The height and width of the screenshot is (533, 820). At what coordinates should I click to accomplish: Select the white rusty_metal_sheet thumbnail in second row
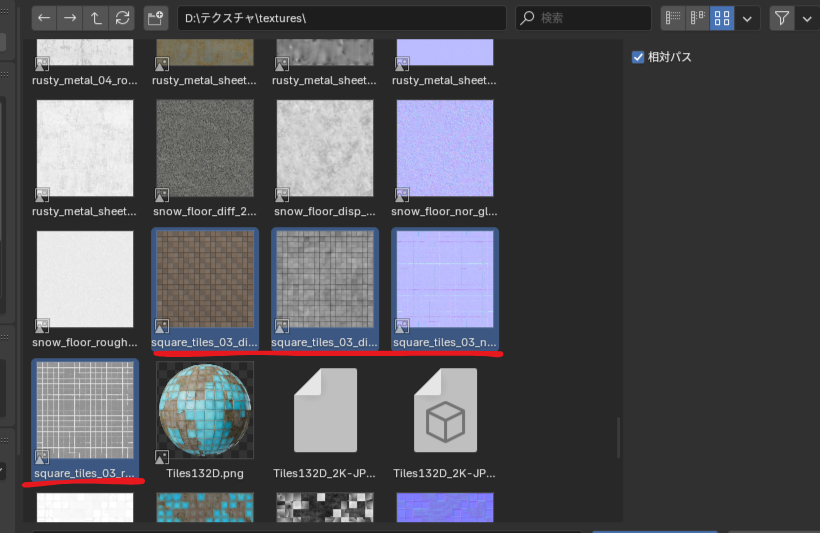click(85, 148)
